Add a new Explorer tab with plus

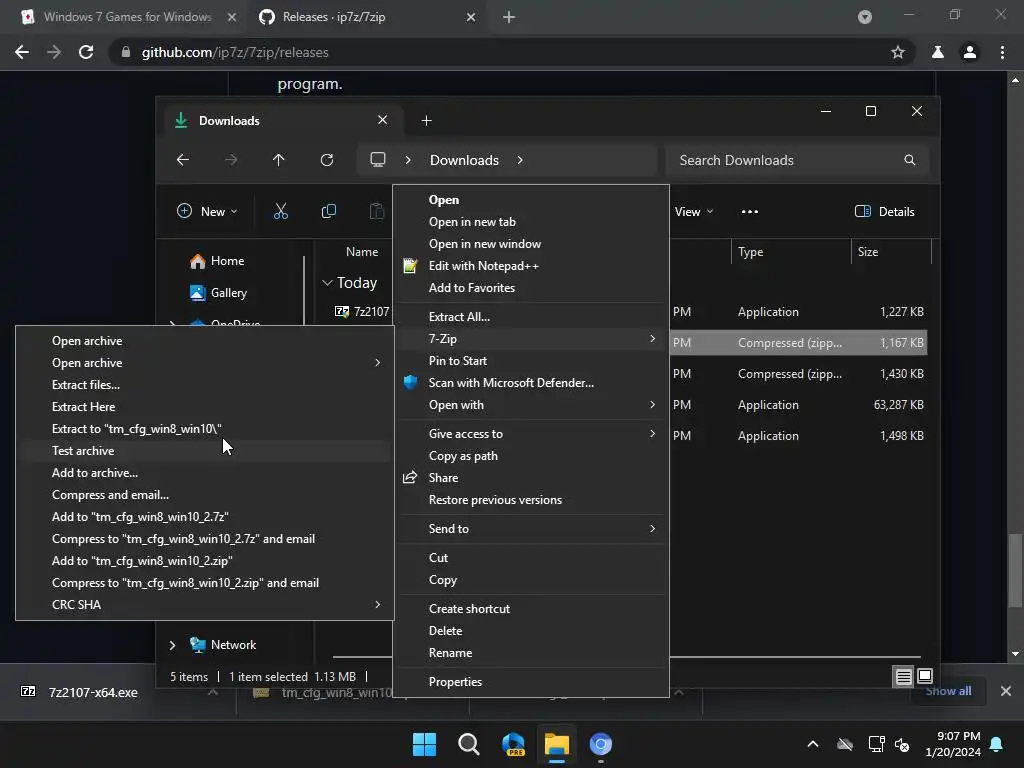tap(426, 121)
